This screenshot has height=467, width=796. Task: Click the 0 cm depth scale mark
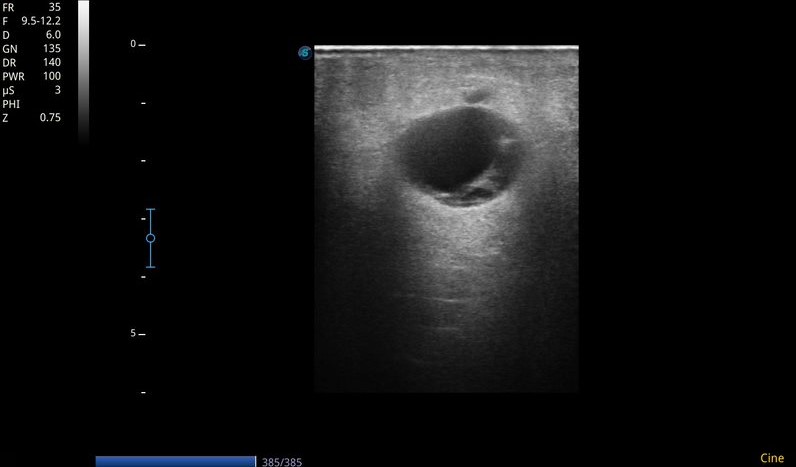pyautogui.click(x=138, y=45)
